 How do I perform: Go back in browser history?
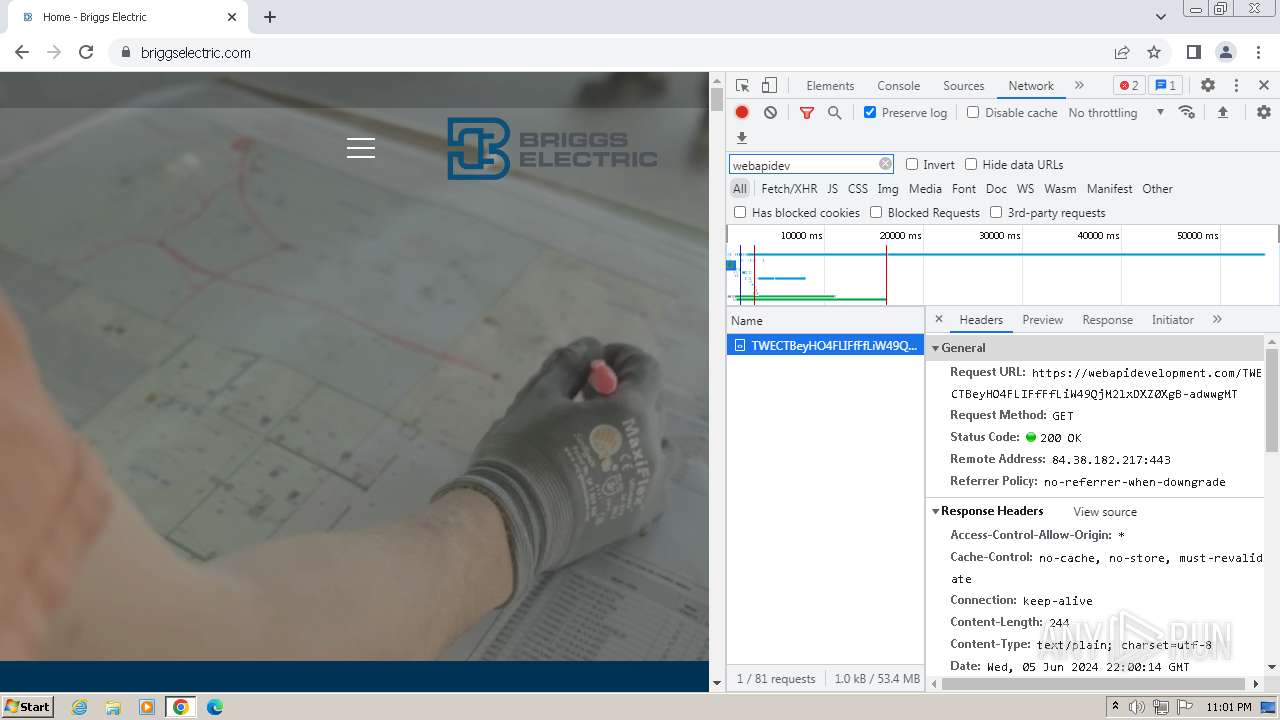(x=22, y=52)
